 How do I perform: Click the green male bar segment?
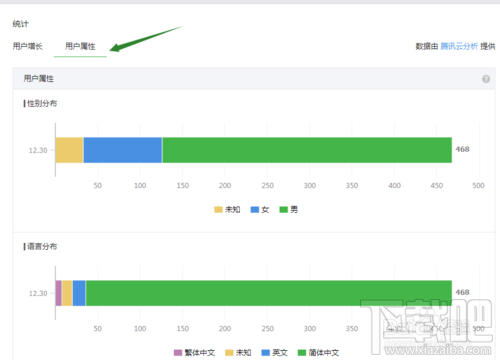pyautogui.click(x=307, y=150)
